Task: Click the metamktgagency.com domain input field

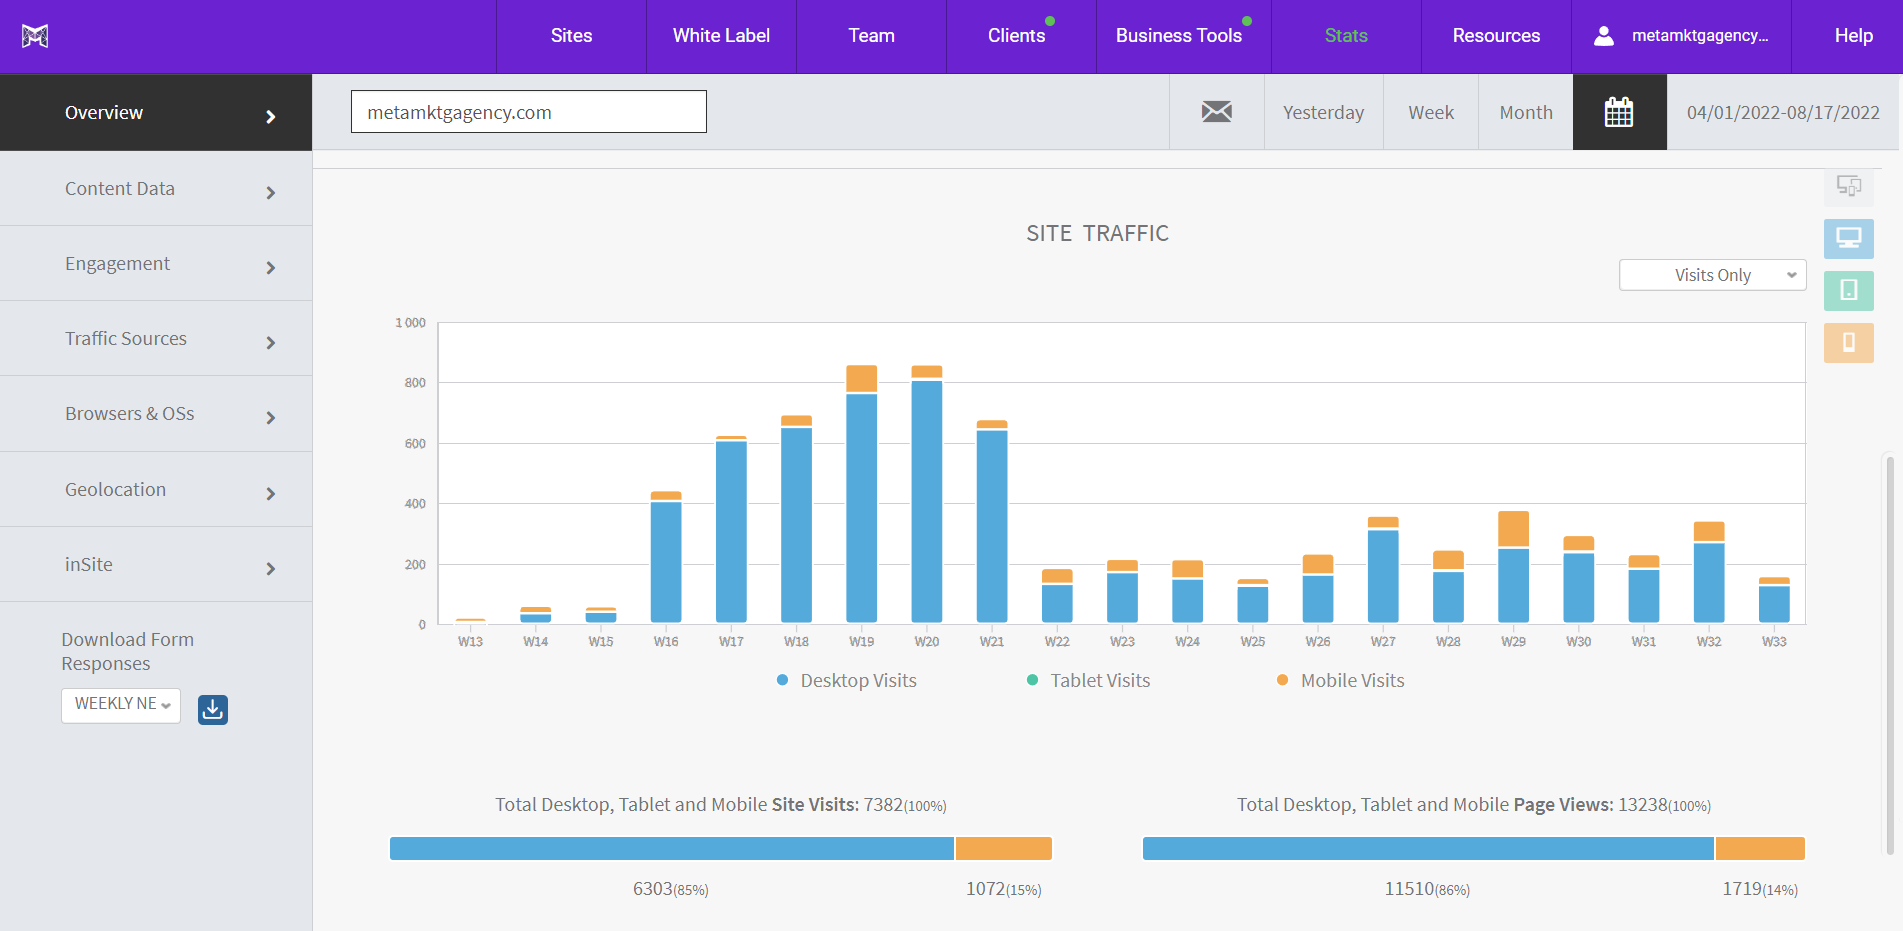Action: [x=528, y=111]
